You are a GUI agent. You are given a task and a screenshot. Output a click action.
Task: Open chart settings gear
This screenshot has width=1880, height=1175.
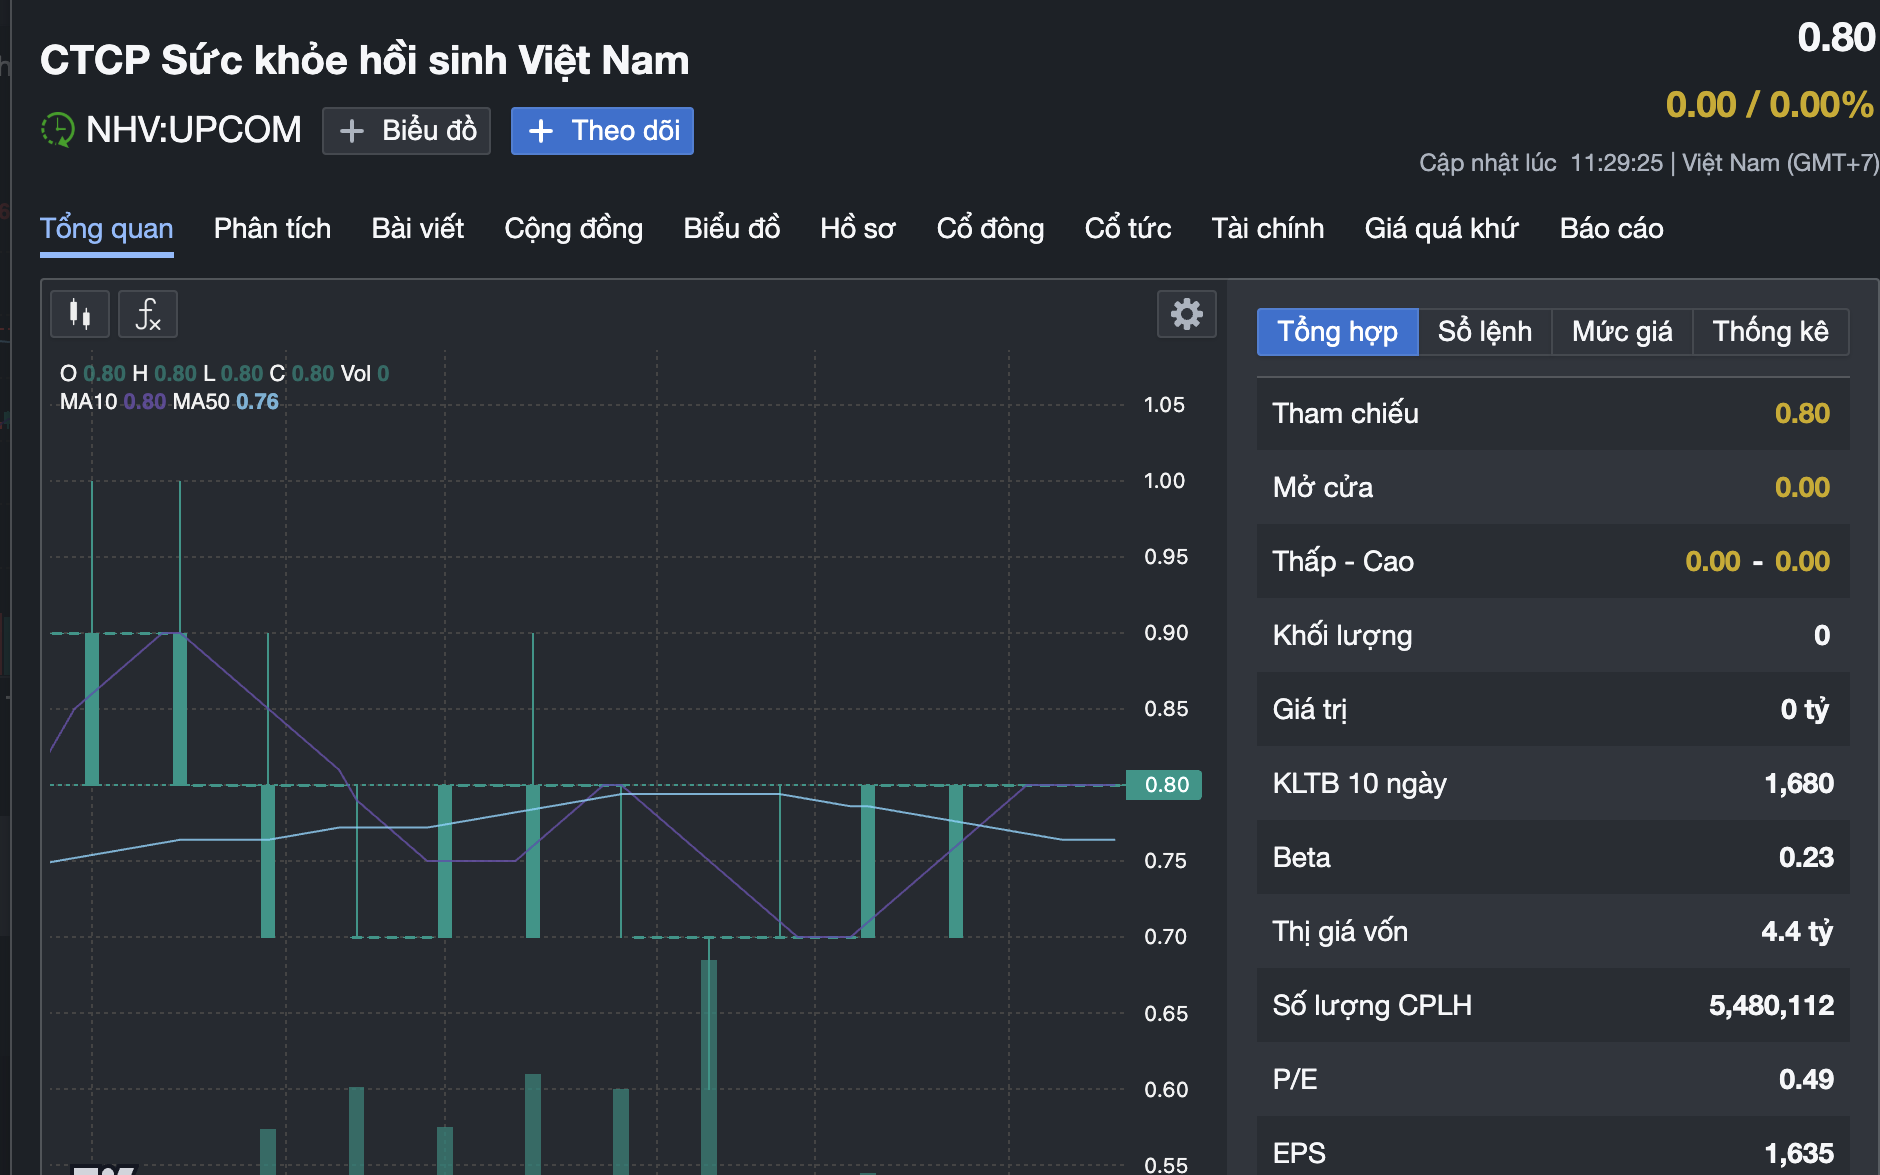pyautogui.click(x=1186, y=314)
